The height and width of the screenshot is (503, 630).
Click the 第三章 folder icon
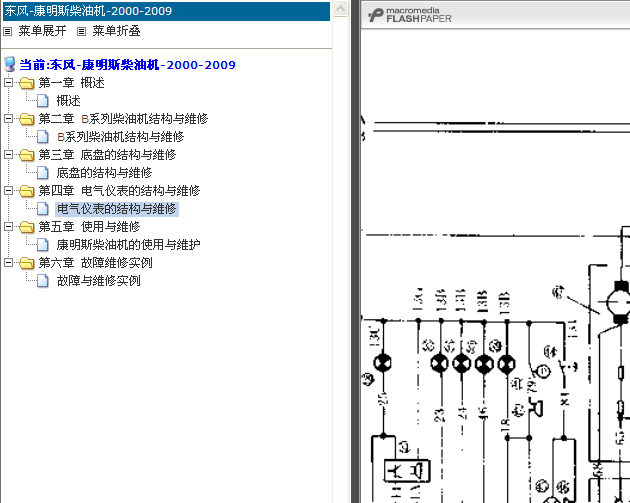click(x=27, y=155)
